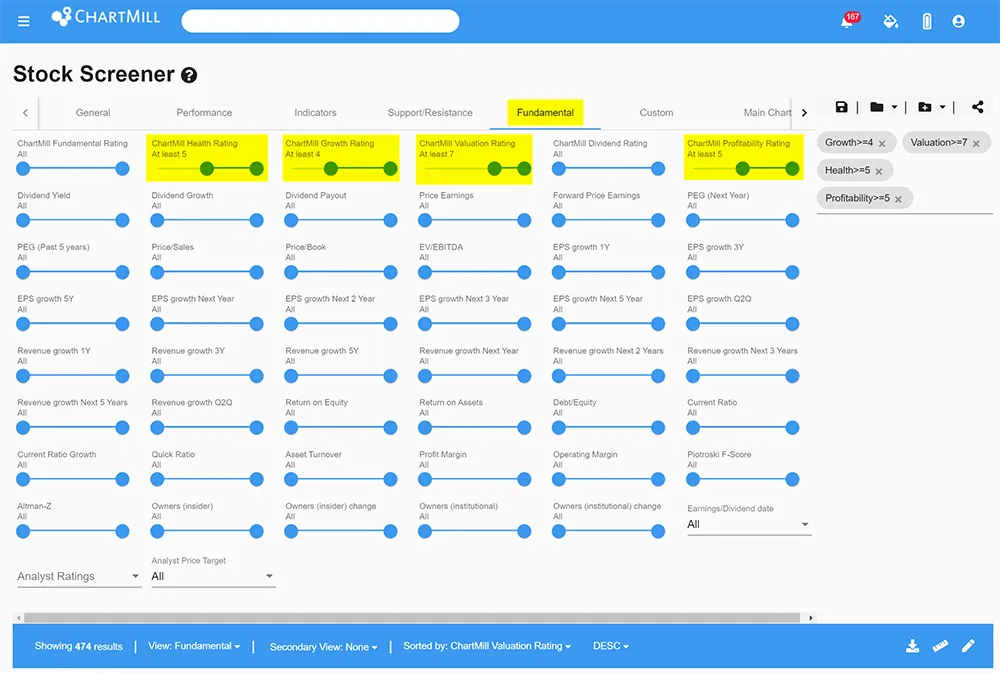Click the ChartMill Health Rating left slider handle
Image resolution: width=1000 pixels, height=673 pixels.
click(207, 168)
